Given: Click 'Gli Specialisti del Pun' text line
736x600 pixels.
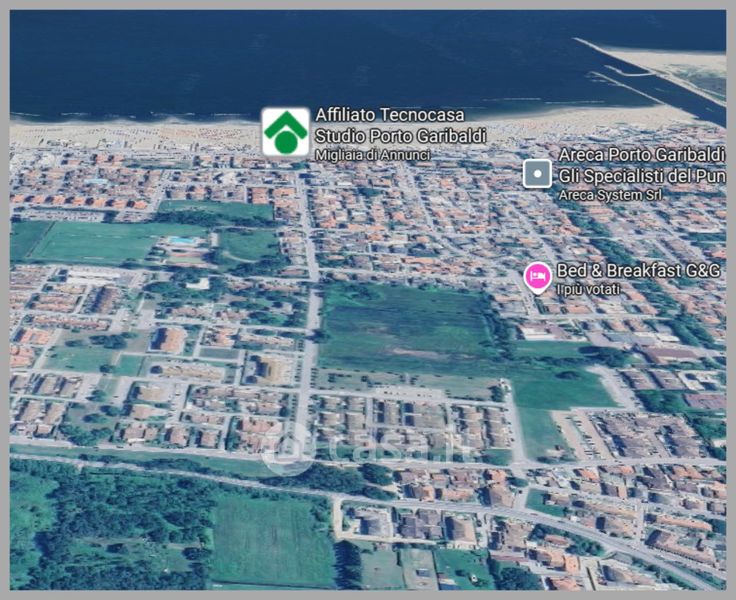Looking at the screenshot, I should coord(640,175).
